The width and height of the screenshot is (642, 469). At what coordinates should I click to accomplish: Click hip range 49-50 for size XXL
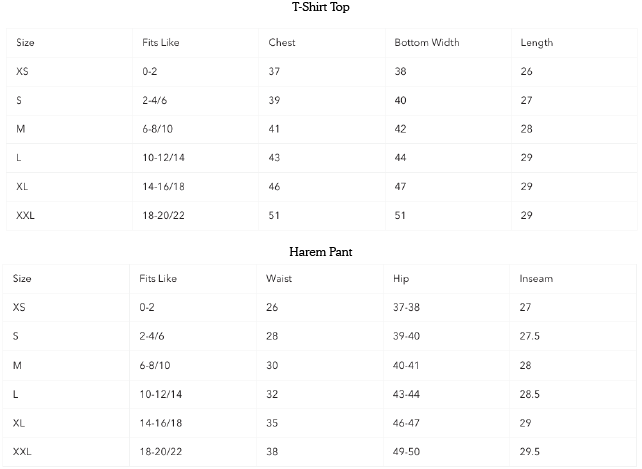click(x=408, y=452)
